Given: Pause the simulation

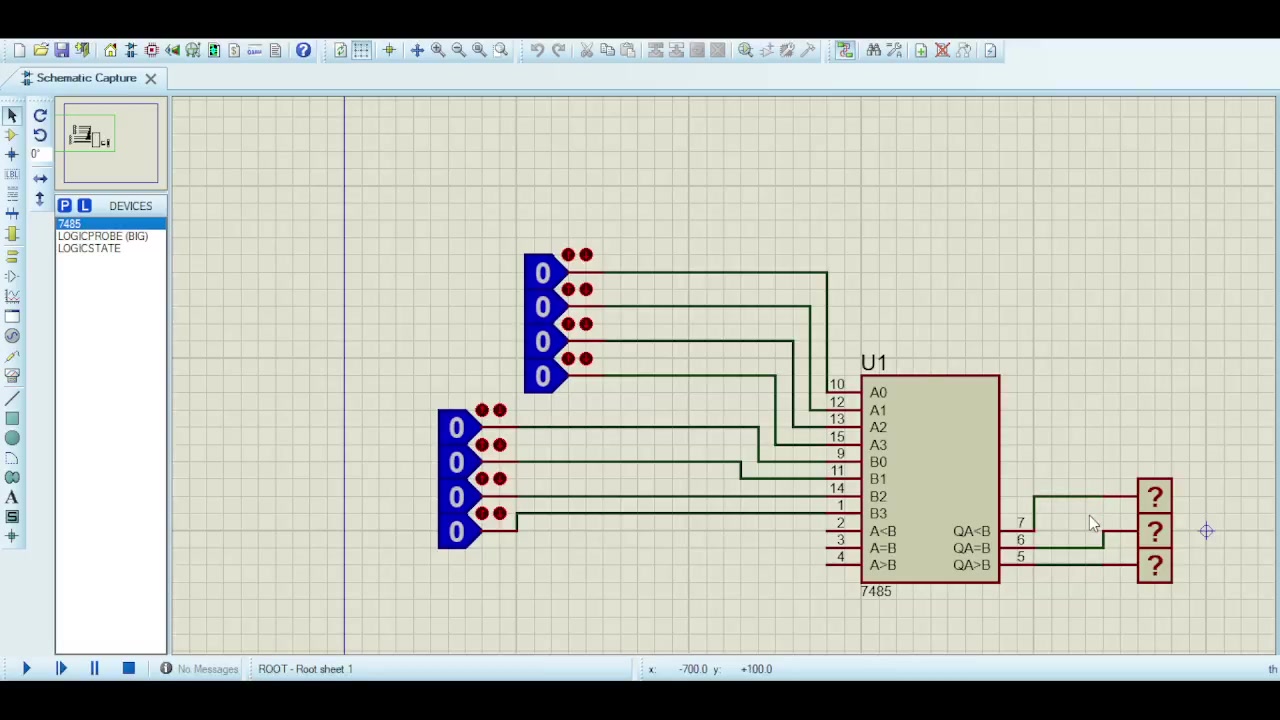Looking at the screenshot, I should click(94, 668).
